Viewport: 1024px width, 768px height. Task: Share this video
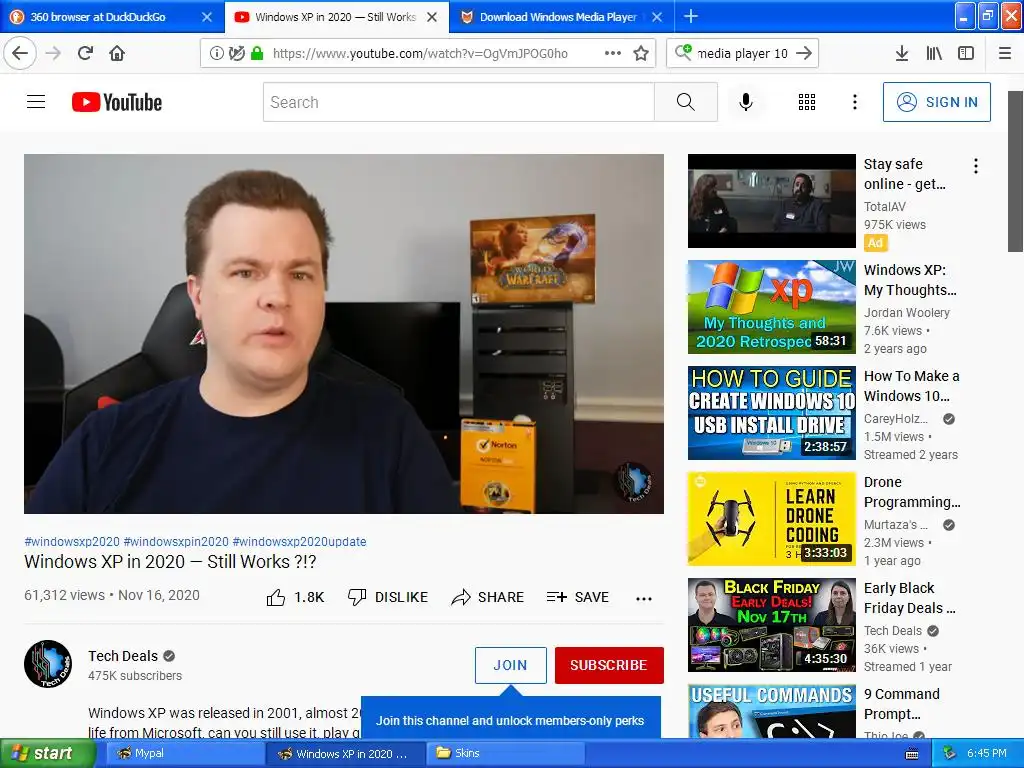pos(487,597)
